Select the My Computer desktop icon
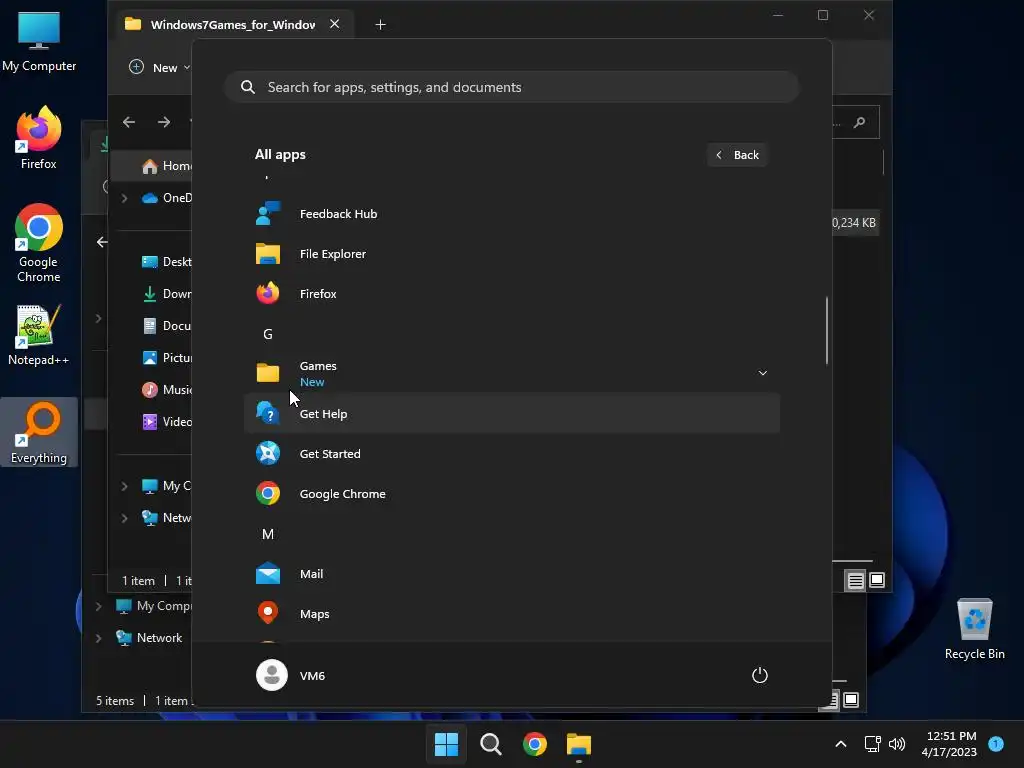The image size is (1024, 768). (x=39, y=42)
